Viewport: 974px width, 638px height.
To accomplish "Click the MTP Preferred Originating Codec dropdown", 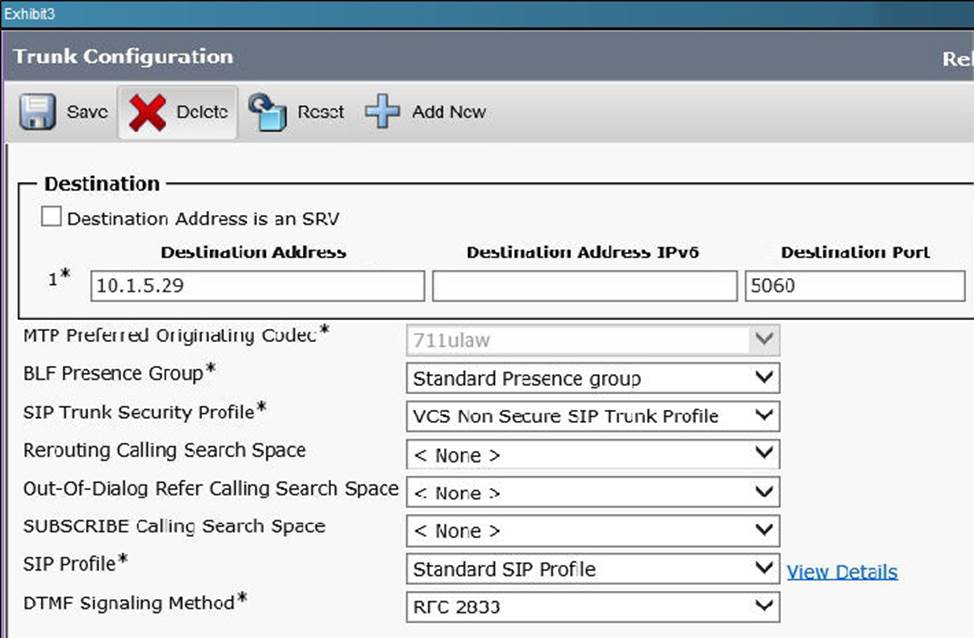I will 592,340.
